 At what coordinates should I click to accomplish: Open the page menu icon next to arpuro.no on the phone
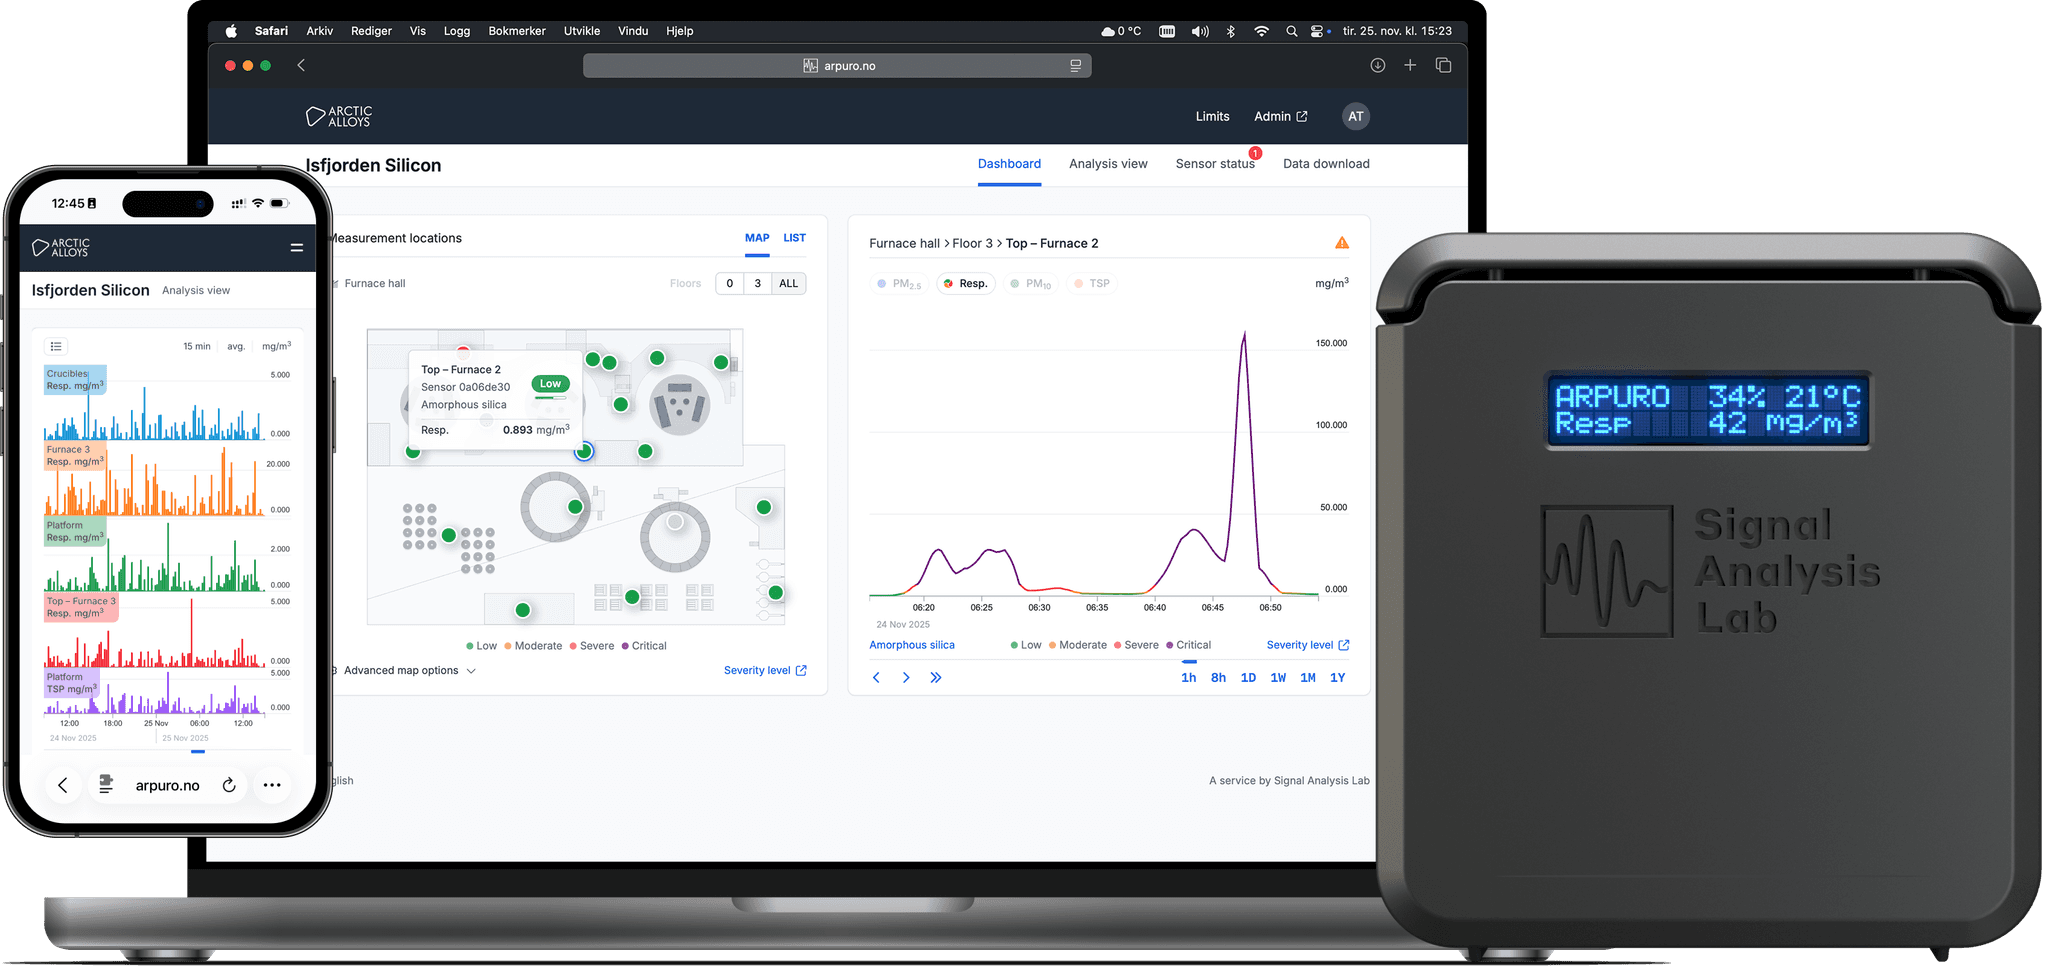point(106,786)
